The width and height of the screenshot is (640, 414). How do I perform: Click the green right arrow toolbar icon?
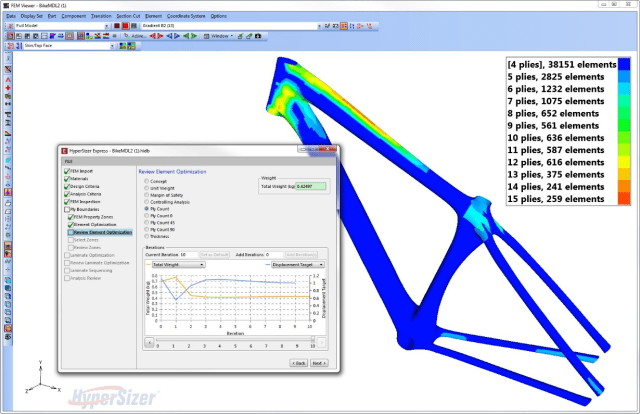tap(194, 36)
